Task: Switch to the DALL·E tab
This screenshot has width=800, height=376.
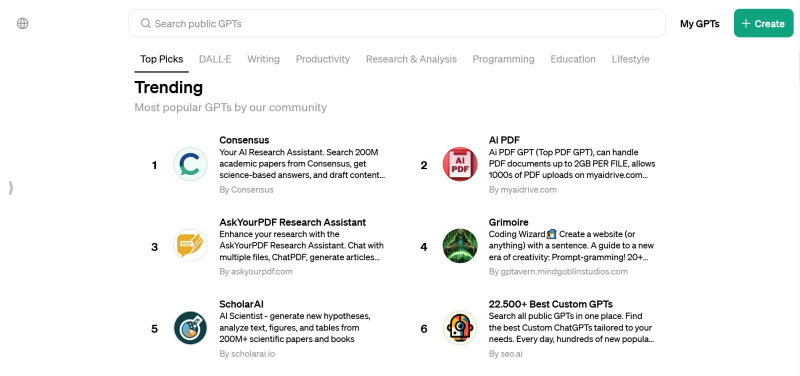Action: coord(215,59)
